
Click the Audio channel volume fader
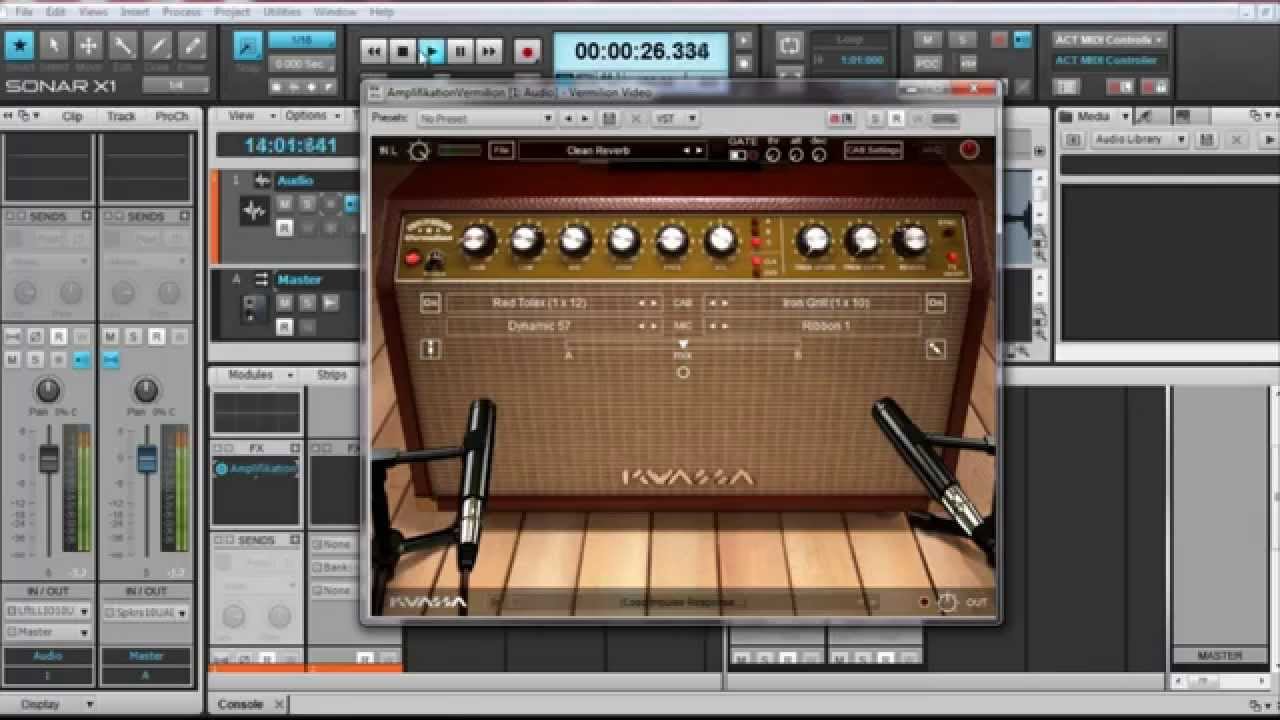(49, 459)
